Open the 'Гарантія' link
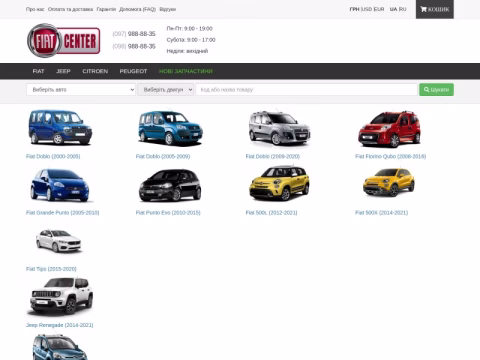This screenshot has height=360, width=480. click(106, 9)
